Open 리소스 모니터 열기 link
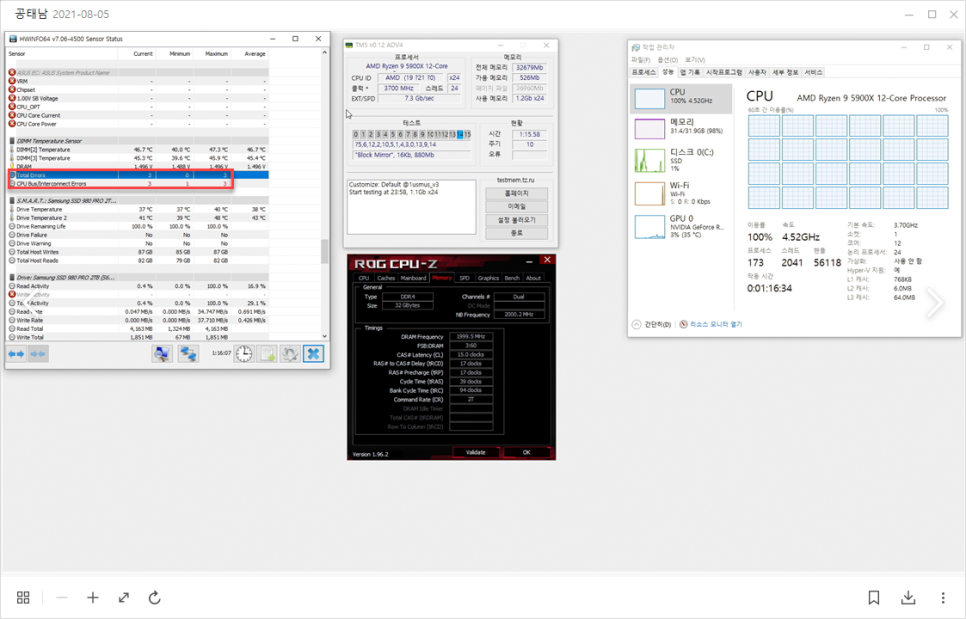 716,324
